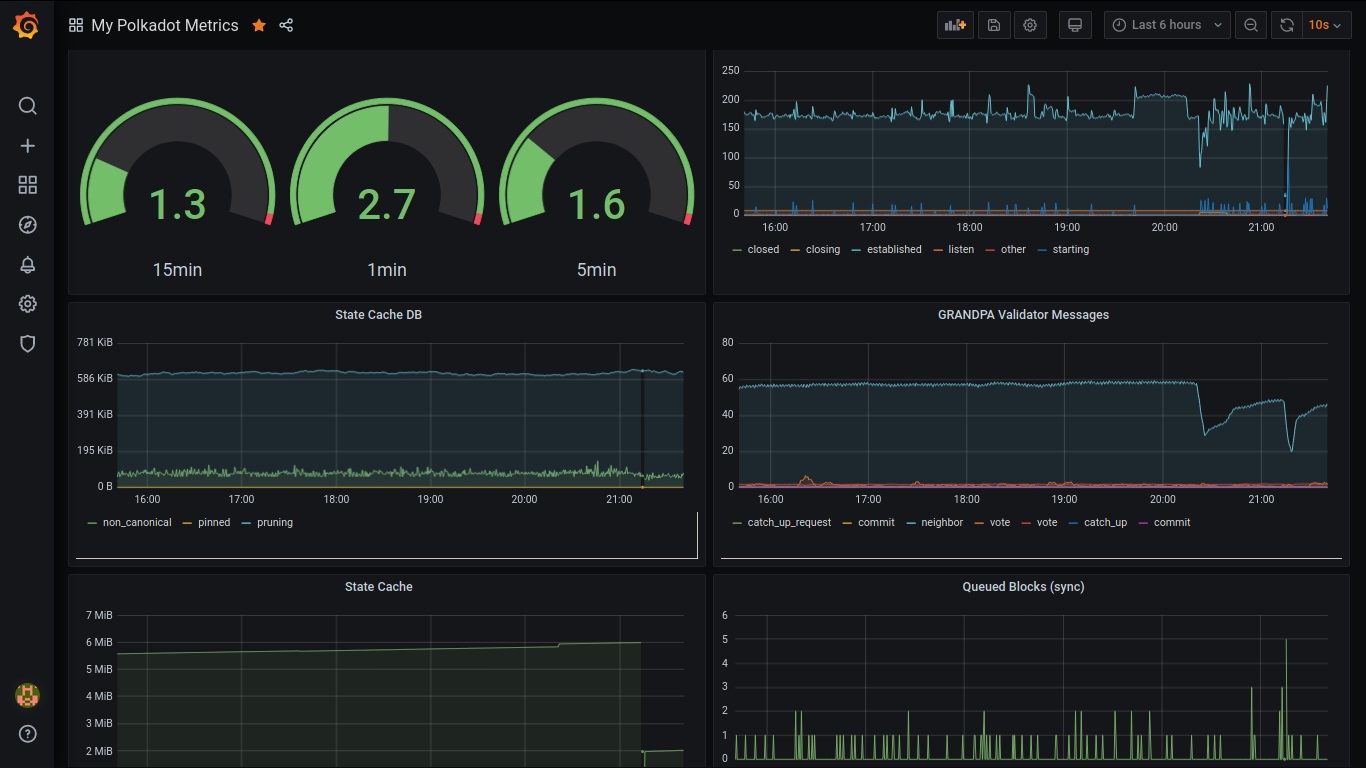Toggle the 'neighbor' series in GRANDPA legend

tap(941, 523)
